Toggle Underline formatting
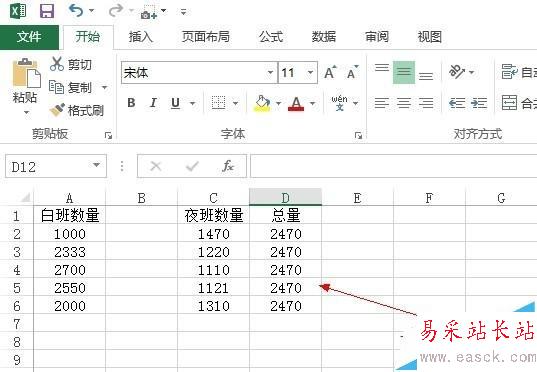This screenshot has height=372, width=537. point(175,103)
